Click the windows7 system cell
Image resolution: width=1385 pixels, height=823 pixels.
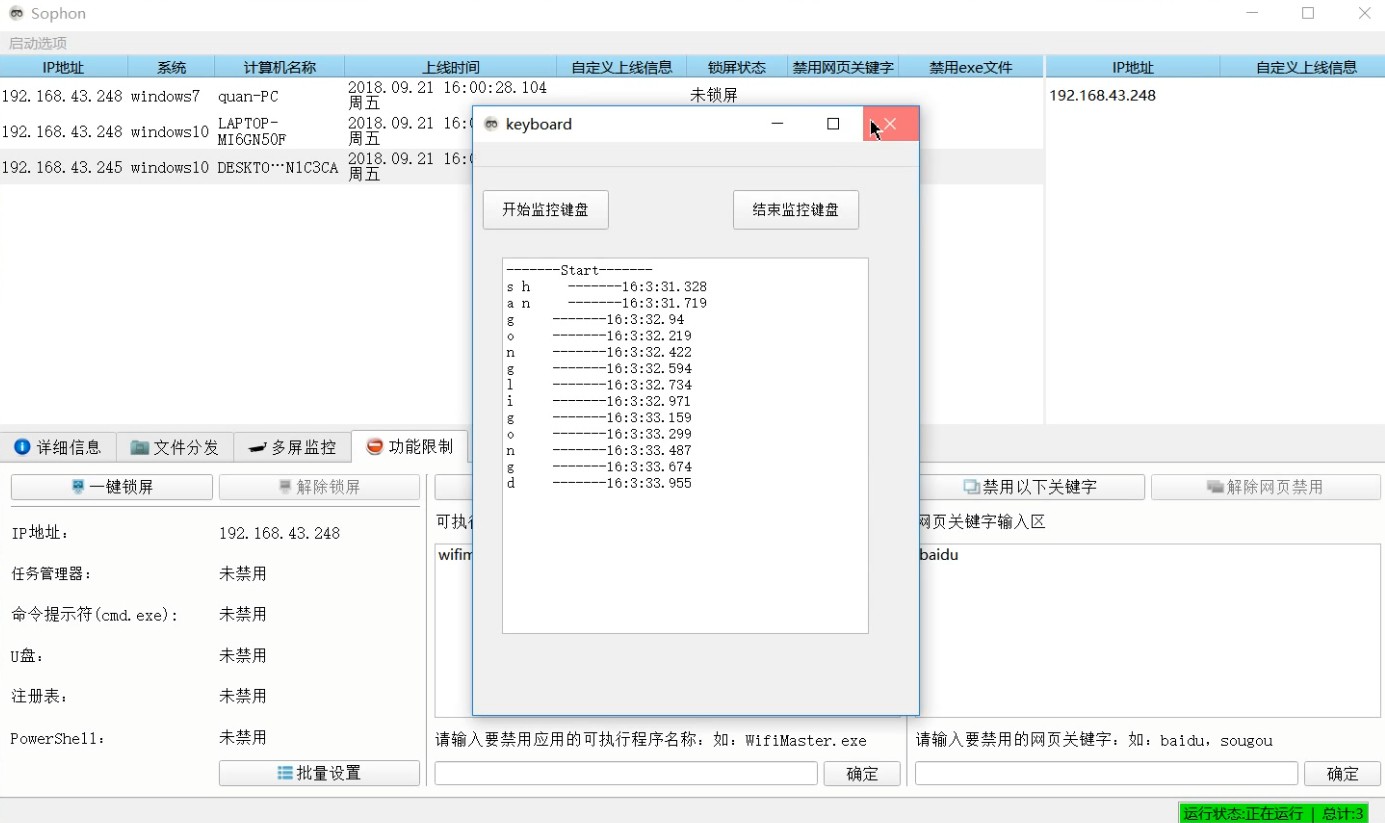tap(165, 97)
